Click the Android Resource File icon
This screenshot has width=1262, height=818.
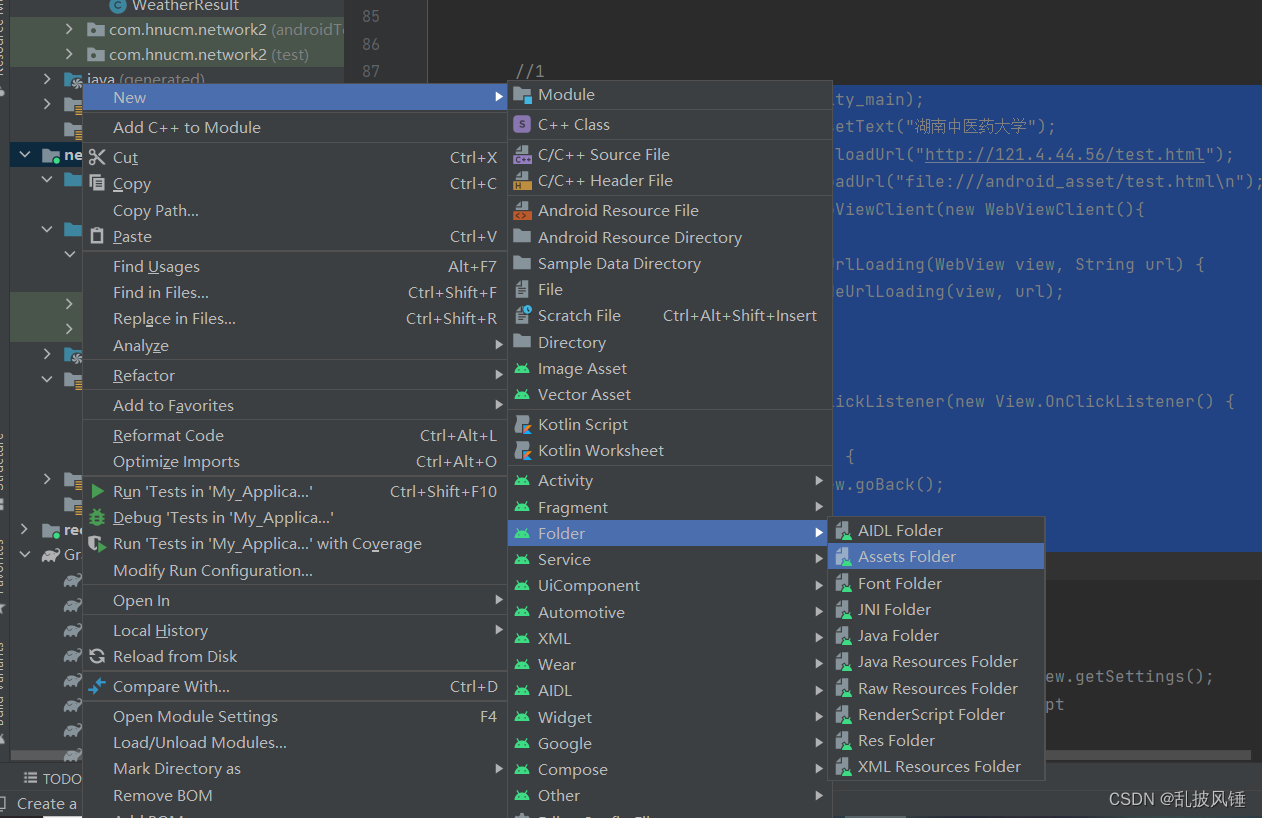pos(522,211)
